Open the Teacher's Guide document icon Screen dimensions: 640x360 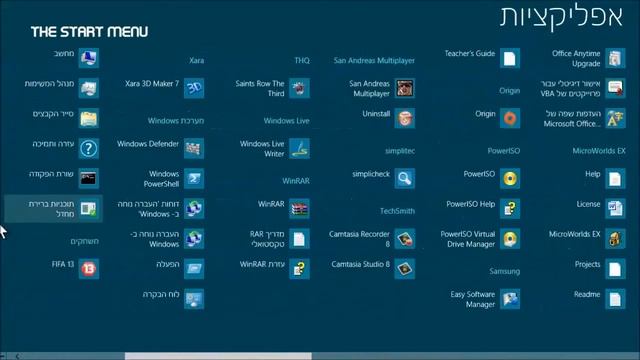[x=510, y=58]
